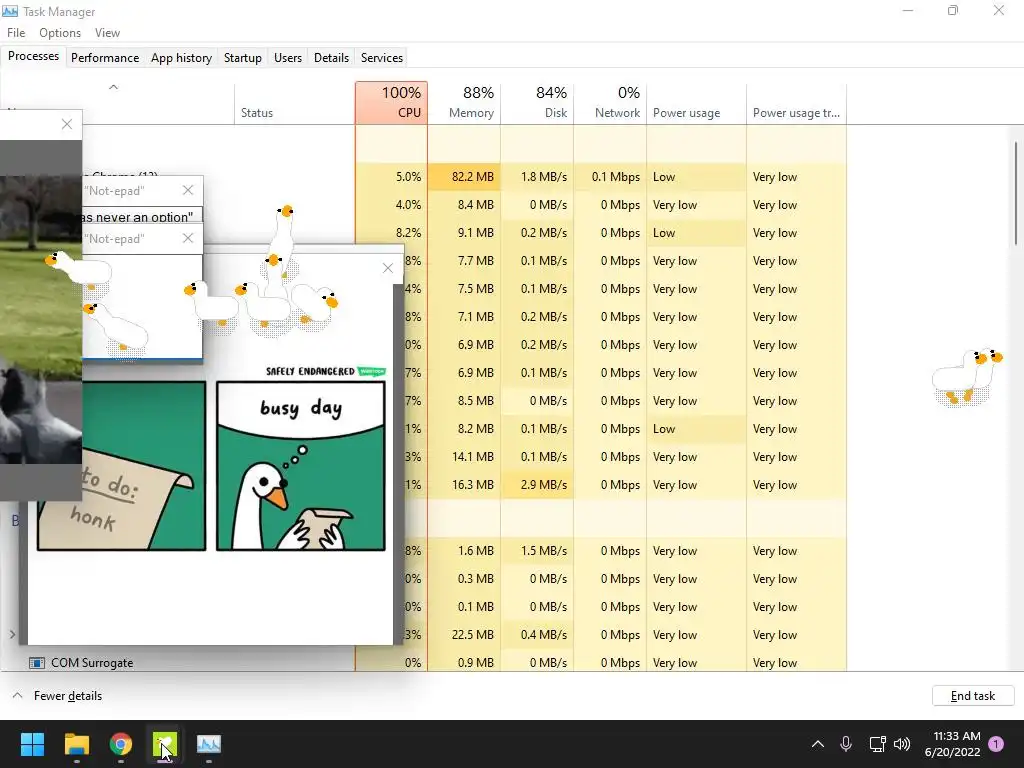Screen dimensions: 1024x768
Task: Click the 16.3 MB memory value
Action: point(472,485)
